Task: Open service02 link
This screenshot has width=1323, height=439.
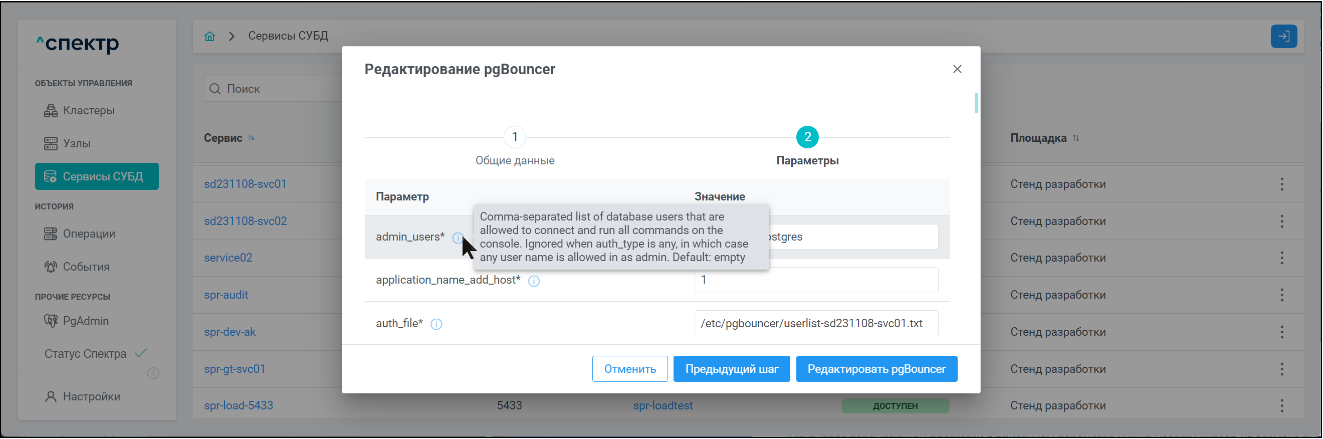Action: [x=228, y=258]
